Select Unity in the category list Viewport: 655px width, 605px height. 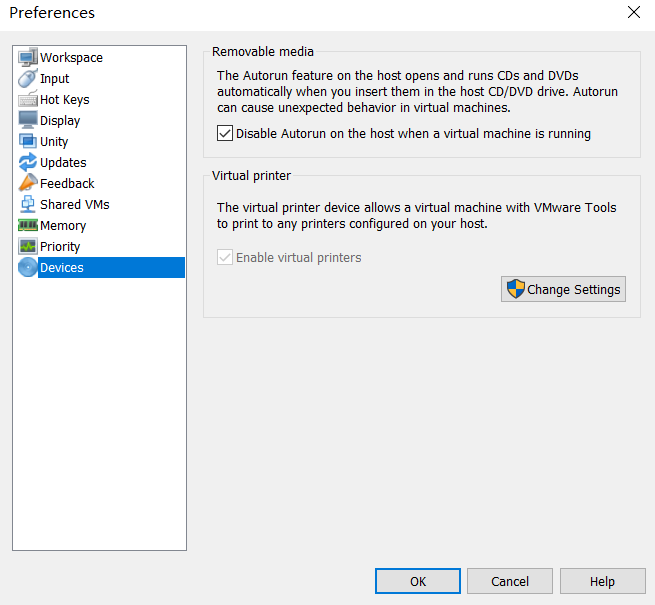(54, 142)
